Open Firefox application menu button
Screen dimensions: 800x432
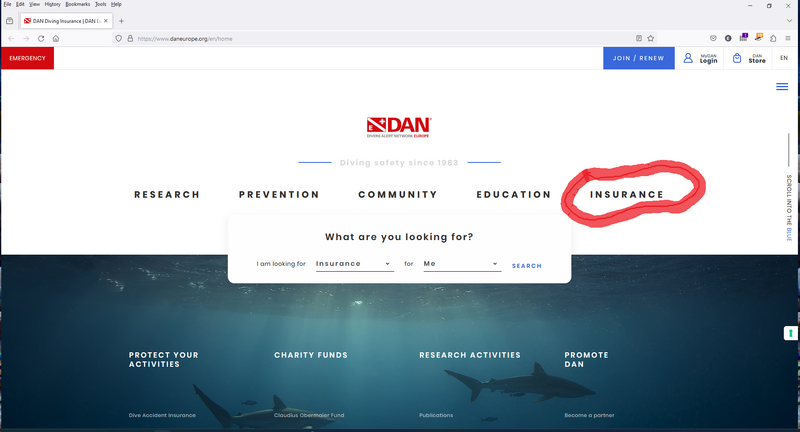[x=788, y=38]
